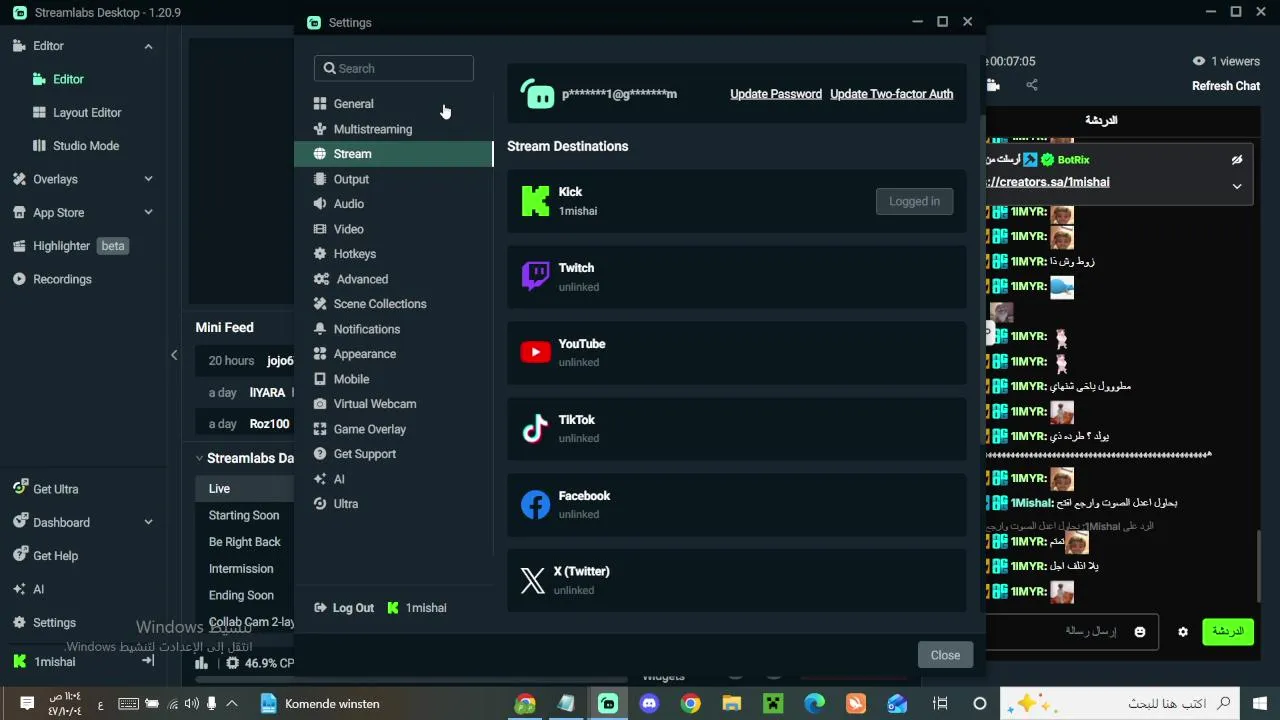Click the TikTok platform logo
The image size is (1280, 720).
[535, 428]
